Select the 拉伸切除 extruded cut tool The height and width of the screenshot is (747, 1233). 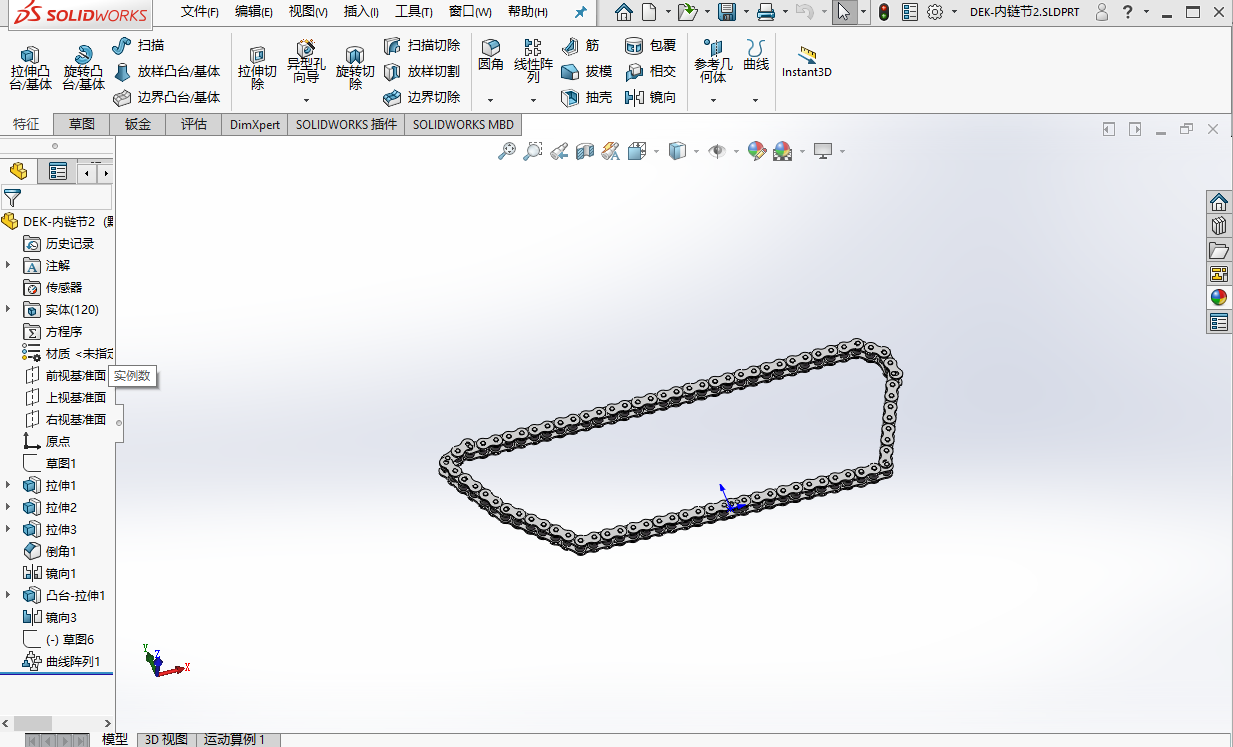tap(257, 68)
